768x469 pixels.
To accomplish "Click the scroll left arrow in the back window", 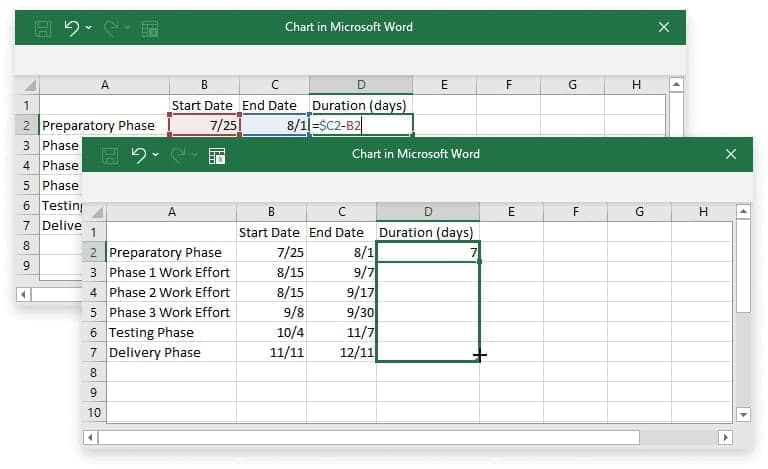I will pyautogui.click(x=24, y=294).
